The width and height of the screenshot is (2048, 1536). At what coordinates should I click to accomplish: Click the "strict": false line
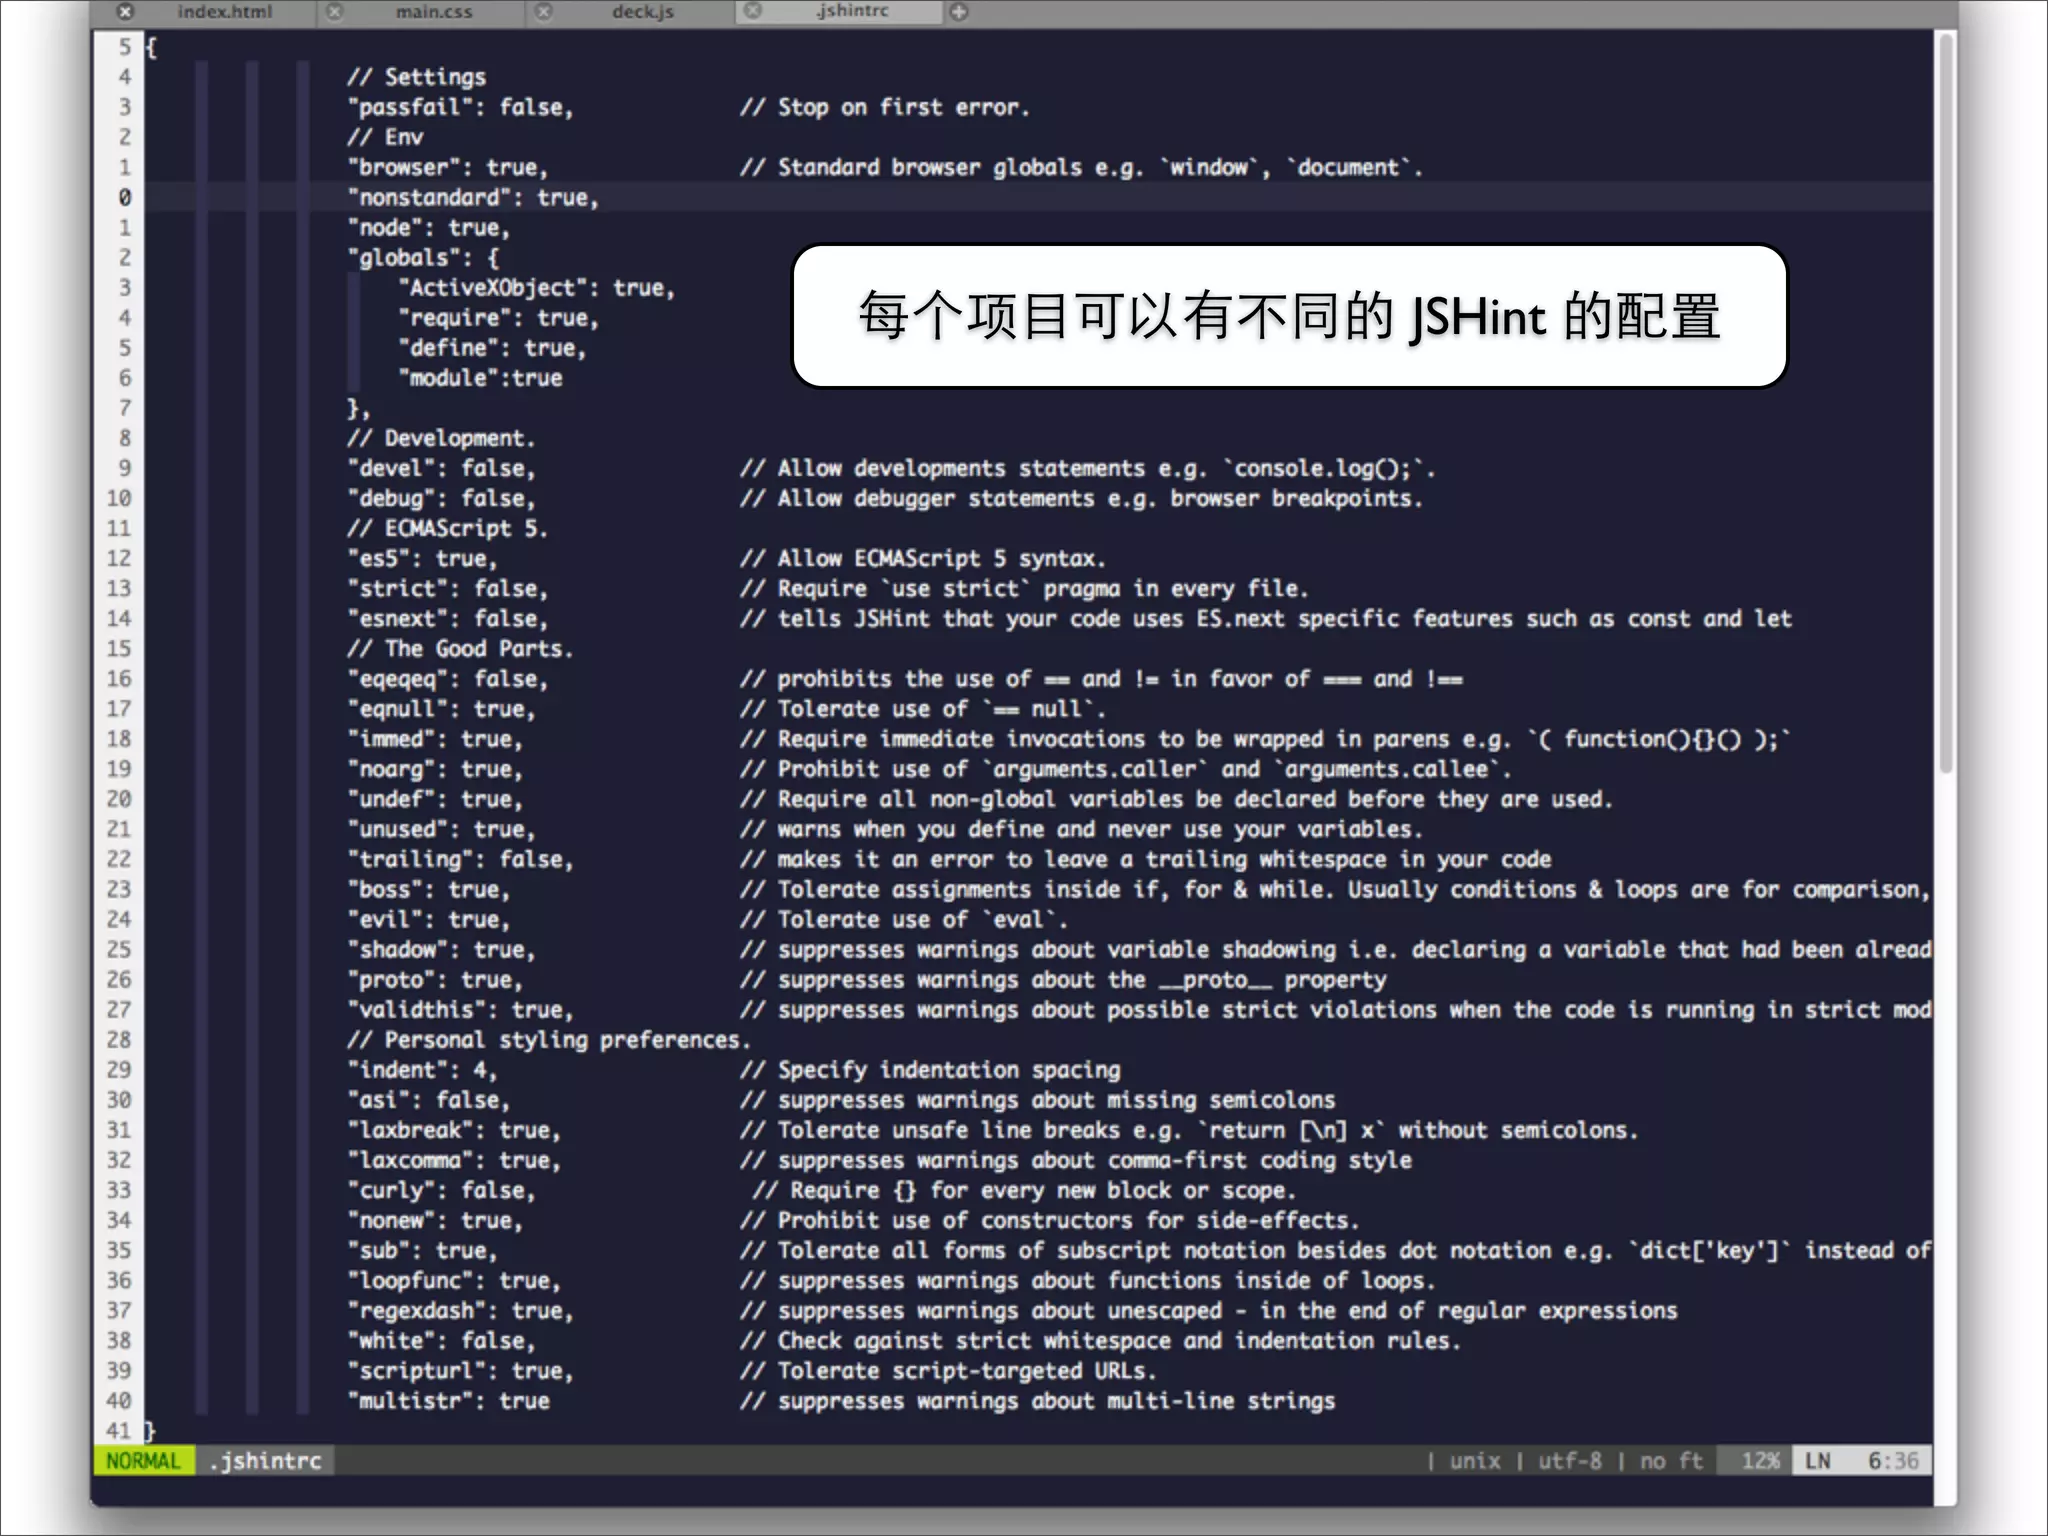click(447, 588)
